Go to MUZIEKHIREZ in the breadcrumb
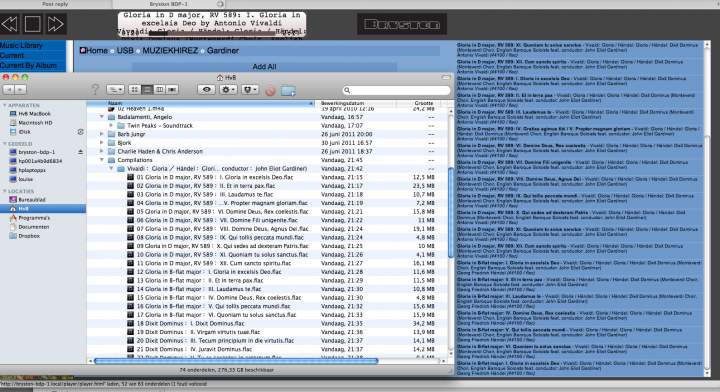The width and height of the screenshot is (720, 392). pos(170,50)
